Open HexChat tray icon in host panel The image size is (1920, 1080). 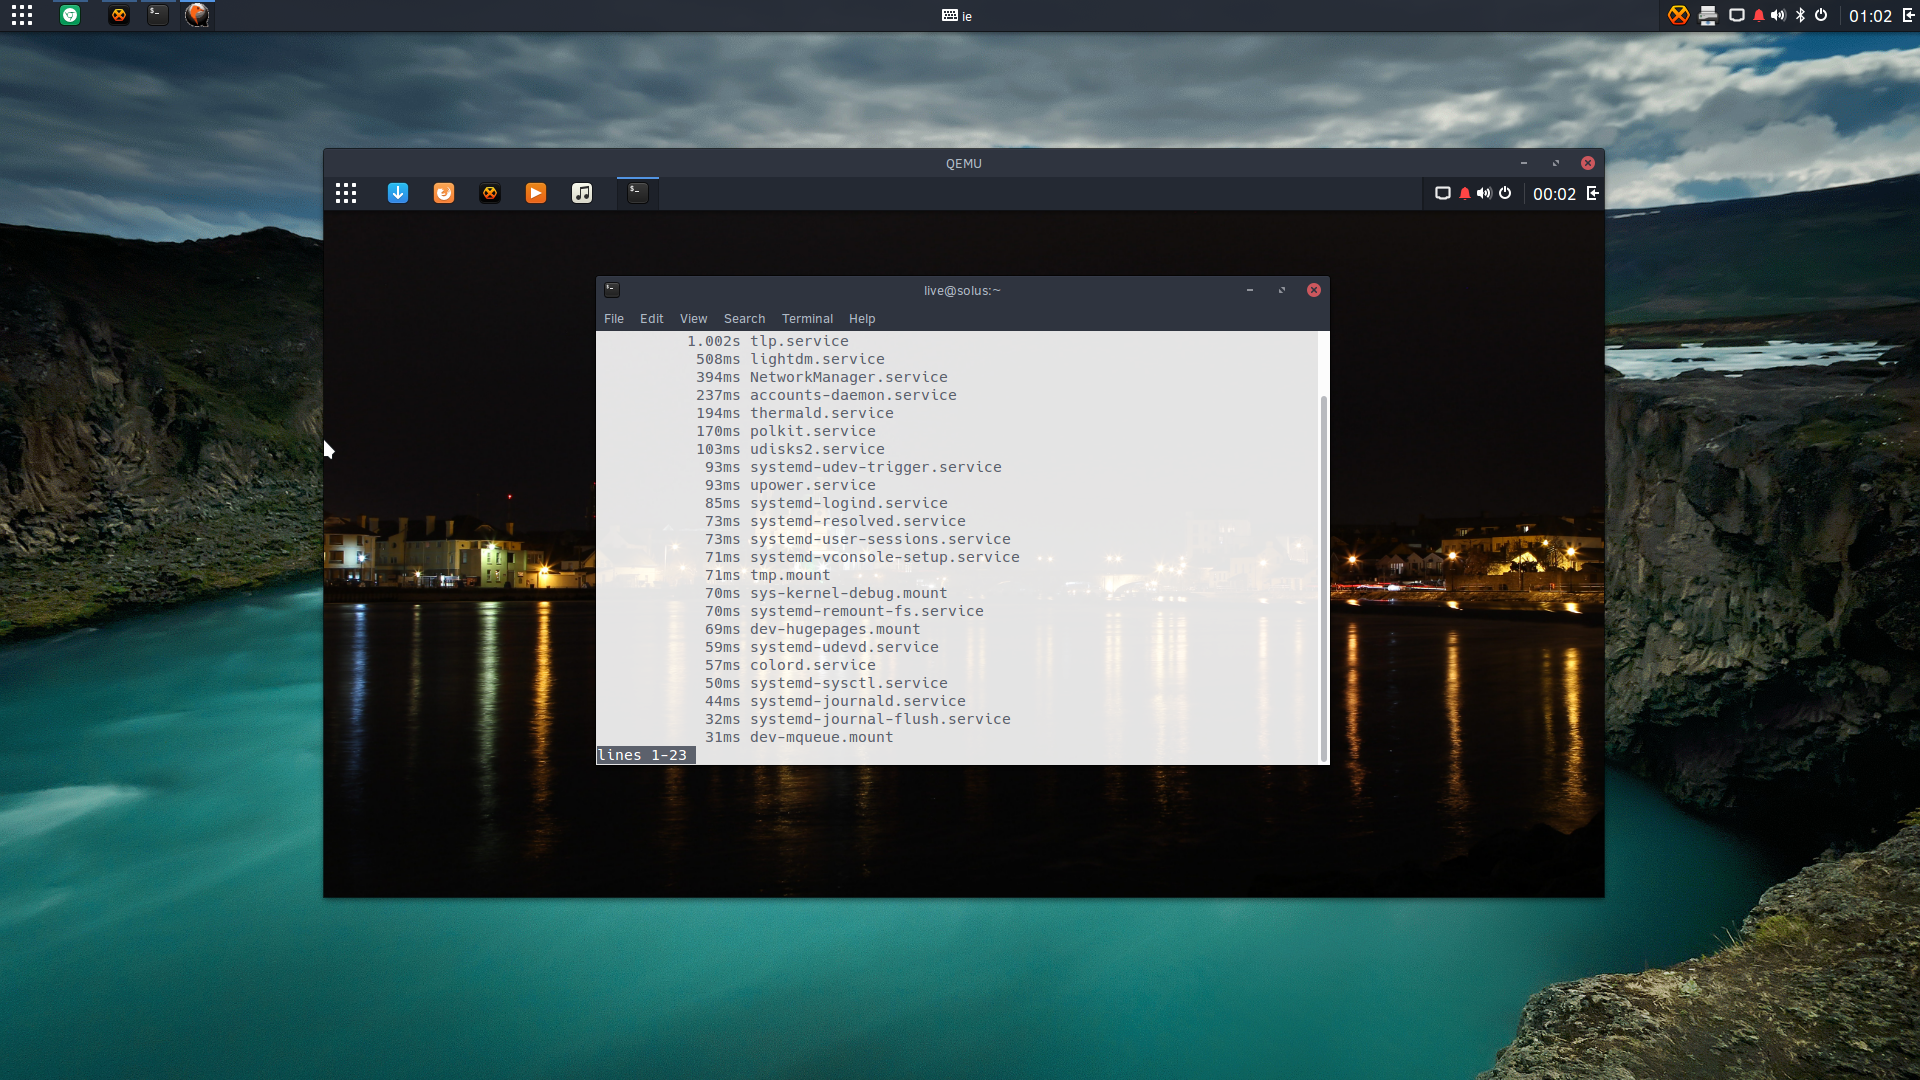point(1679,15)
